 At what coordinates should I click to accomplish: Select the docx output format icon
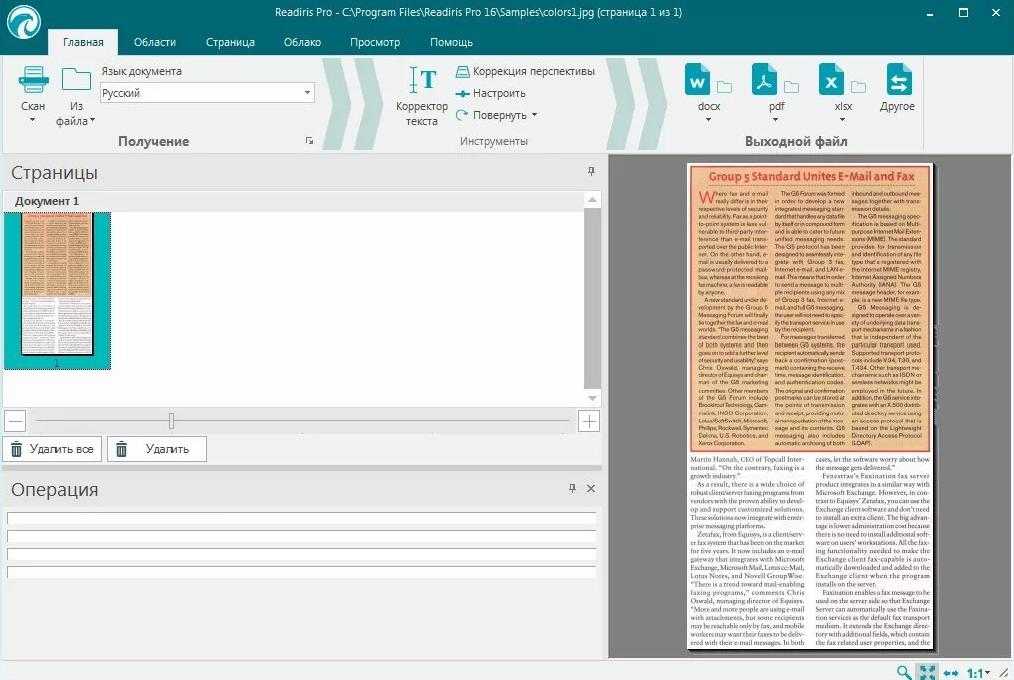698,80
